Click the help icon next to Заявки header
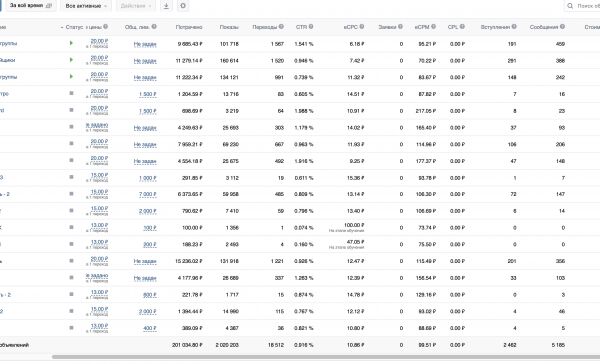600x364 pixels. click(400, 26)
